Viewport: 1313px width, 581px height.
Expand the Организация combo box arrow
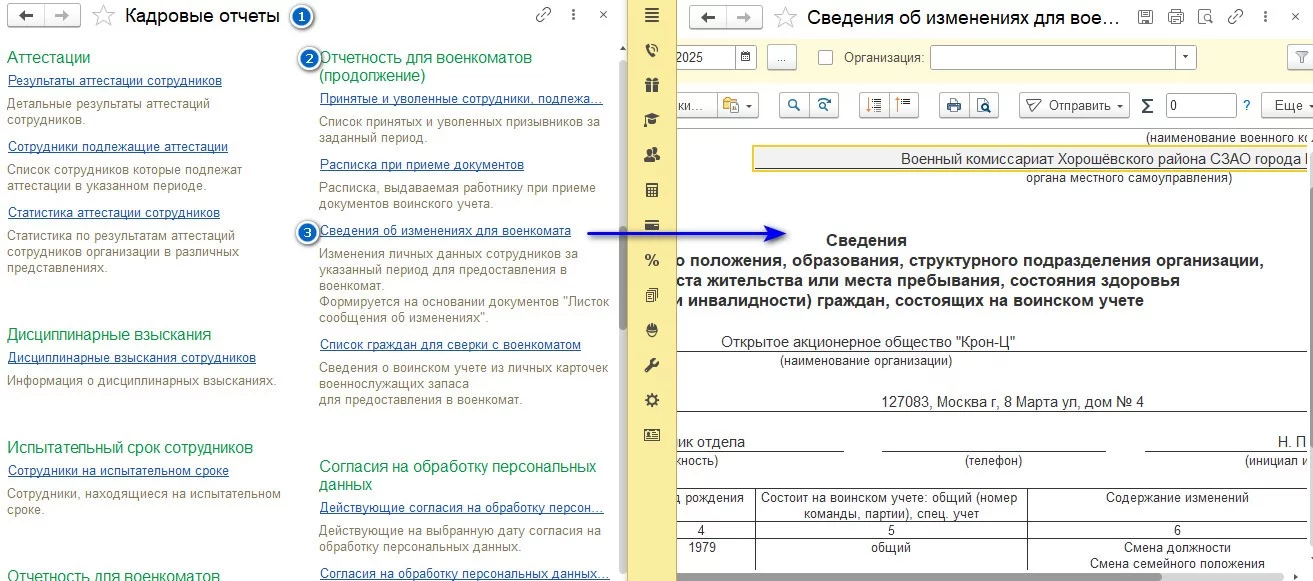1185,57
